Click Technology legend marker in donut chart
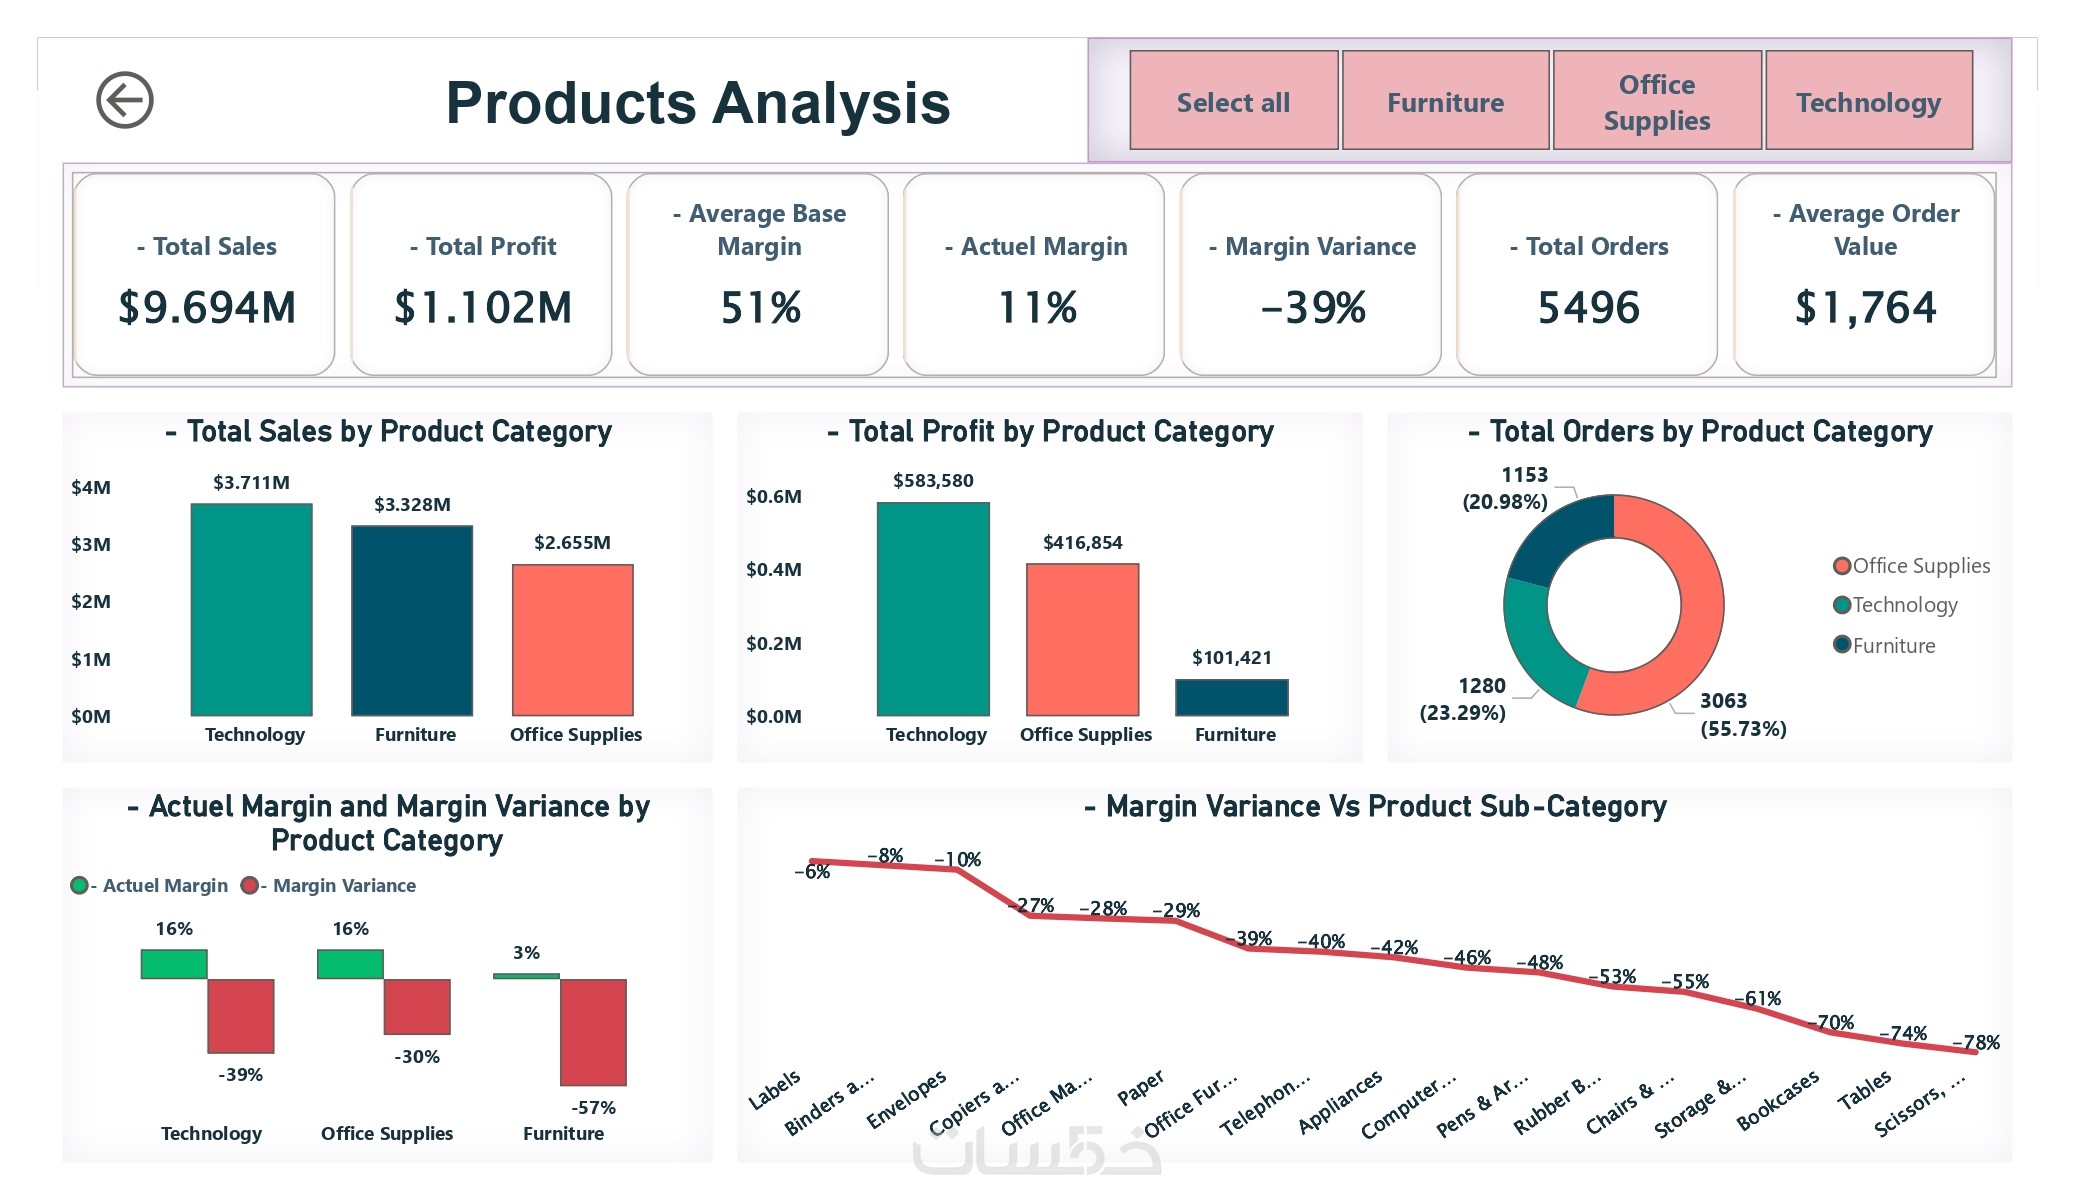Viewport: 2075px width, 1200px height. (x=1841, y=605)
